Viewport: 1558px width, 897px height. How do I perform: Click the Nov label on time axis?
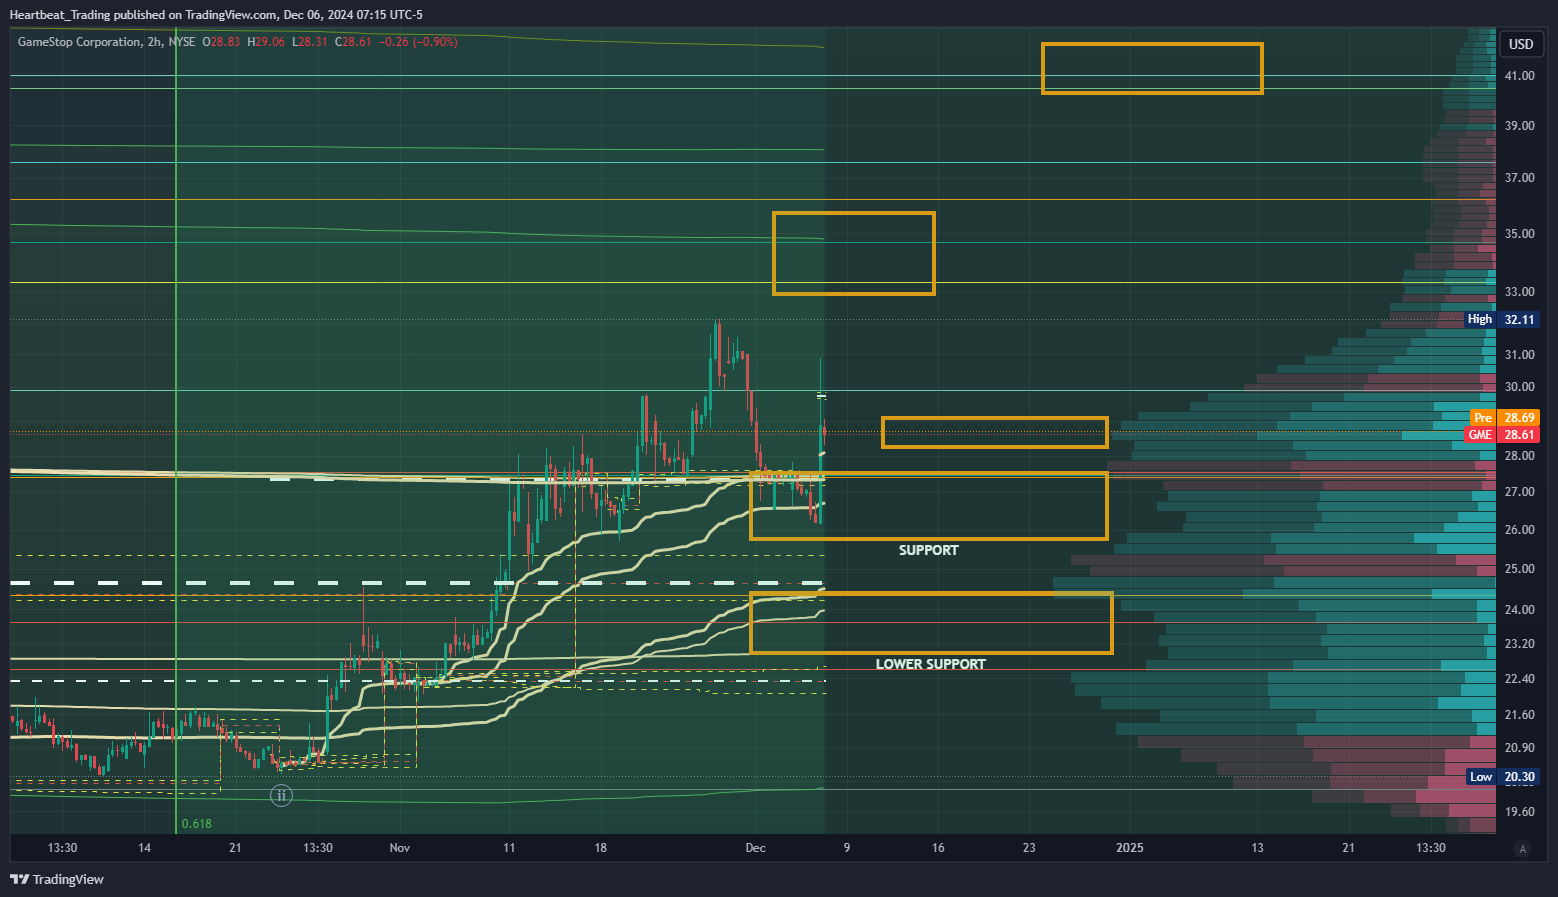tap(400, 848)
